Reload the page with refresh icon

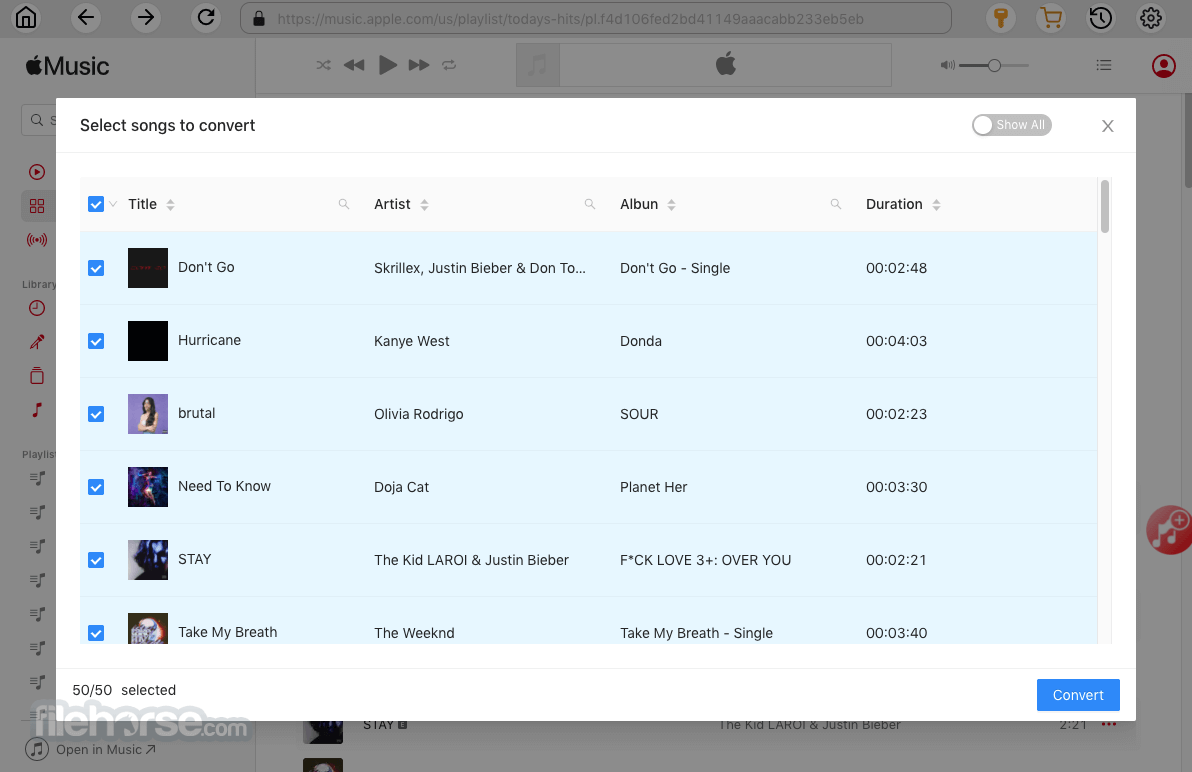[205, 17]
